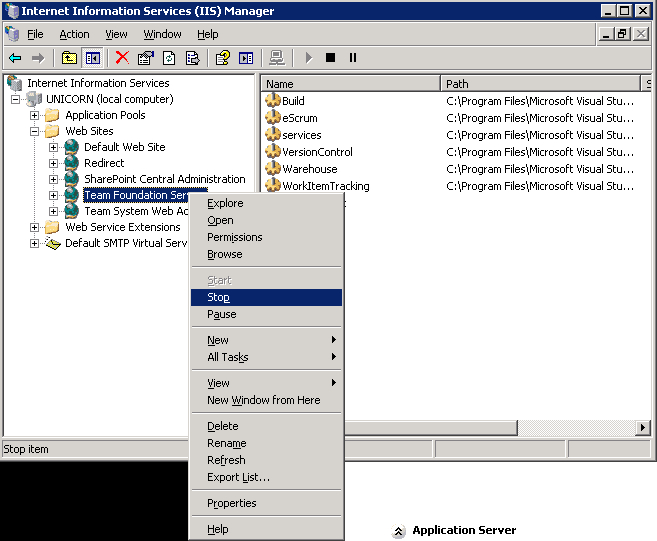Expand the Default Web Site node
657x541 pixels.
click(x=54, y=147)
